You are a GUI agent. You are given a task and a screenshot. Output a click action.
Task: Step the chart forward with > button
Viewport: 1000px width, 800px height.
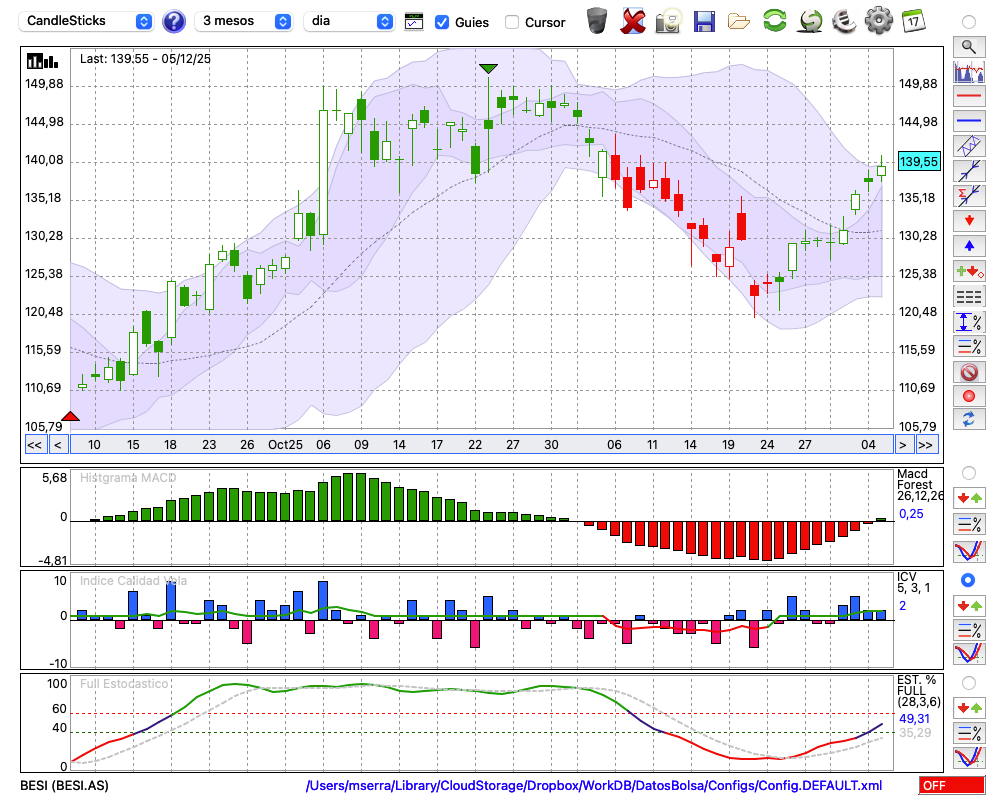902,445
